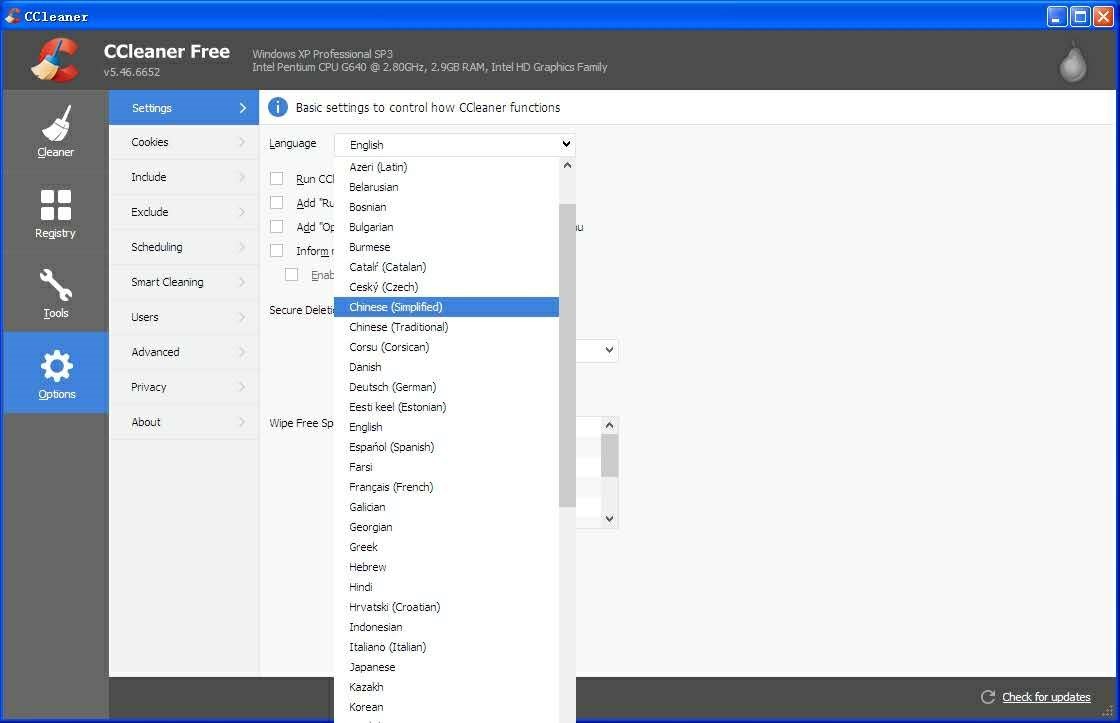Open the Smart Cleaning tab
Image resolution: width=1120 pixels, height=723 pixels.
[184, 282]
